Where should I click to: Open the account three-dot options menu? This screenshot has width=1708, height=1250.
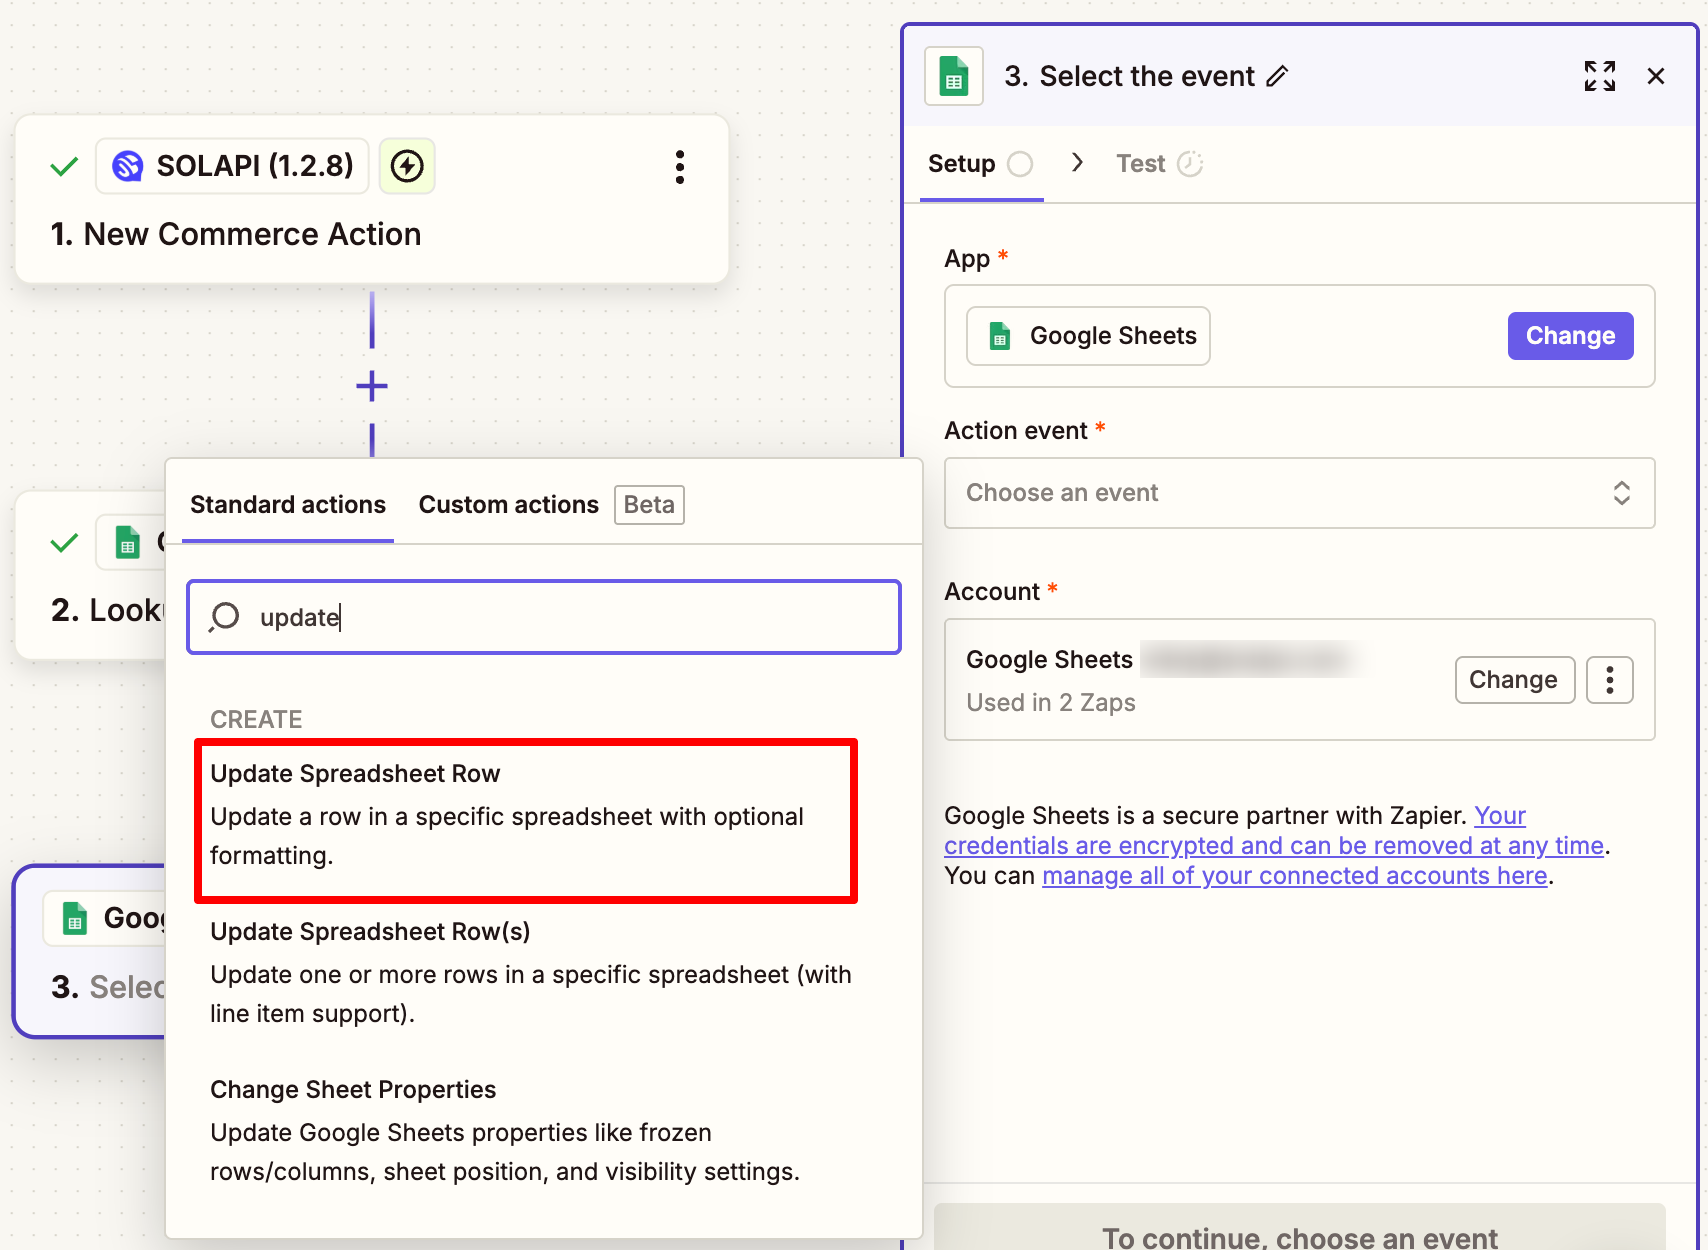pos(1610,680)
